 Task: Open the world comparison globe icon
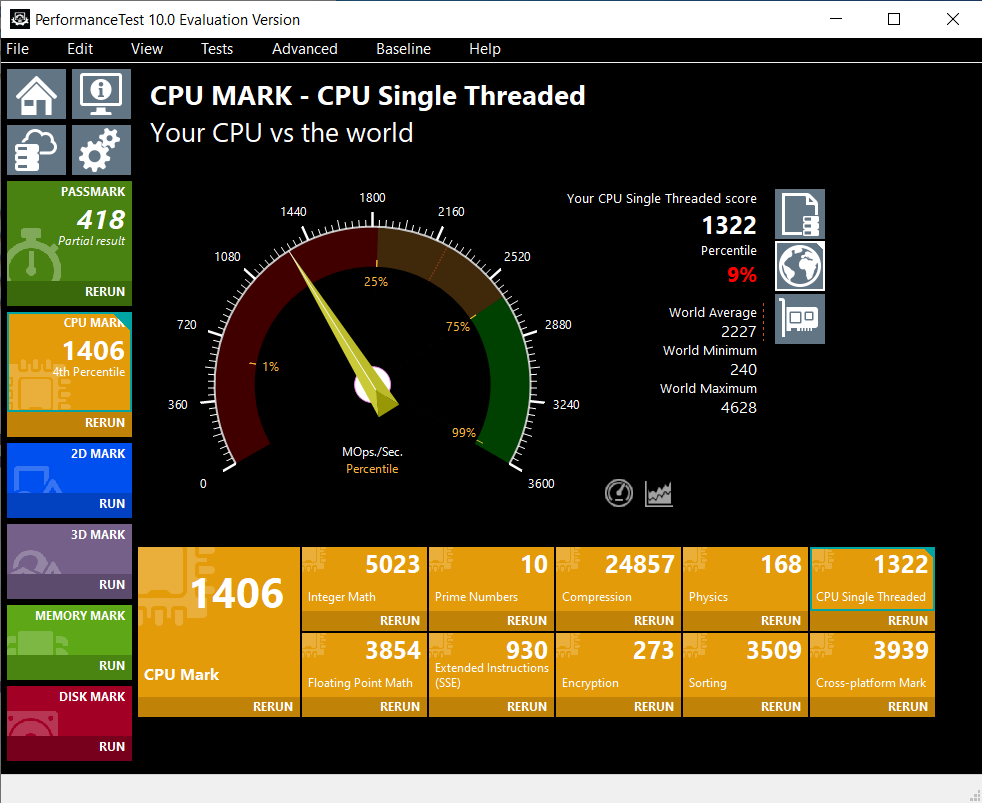pos(799,266)
